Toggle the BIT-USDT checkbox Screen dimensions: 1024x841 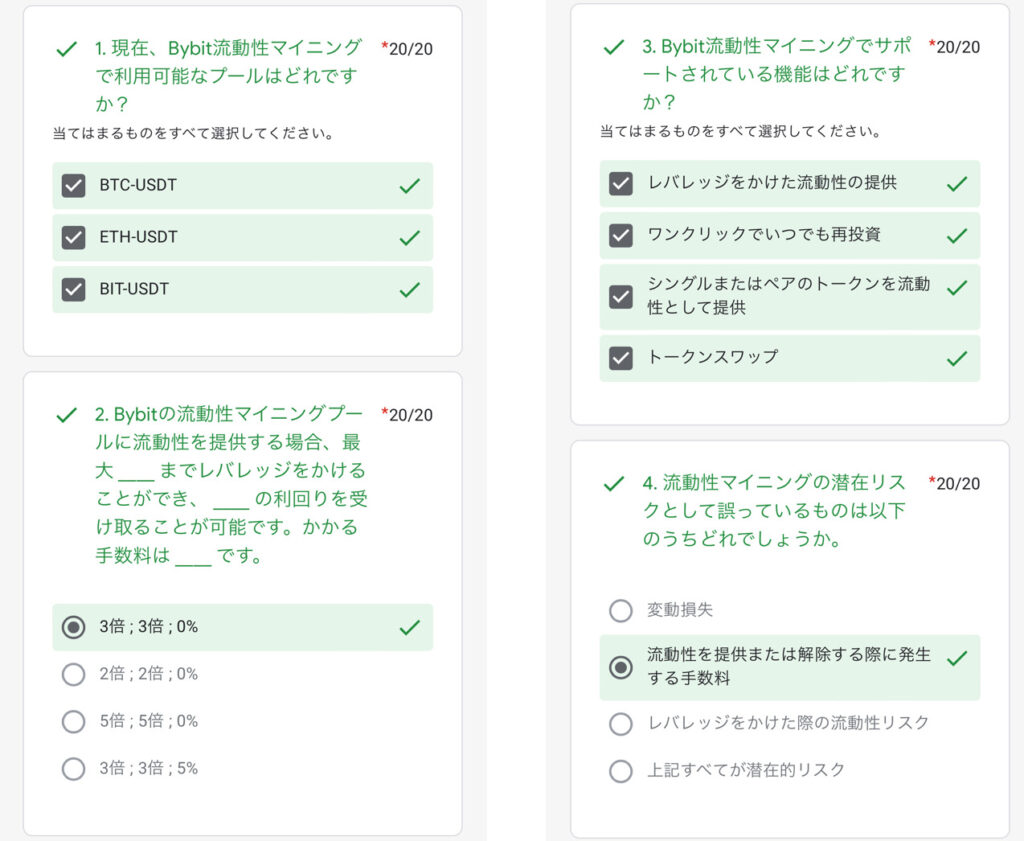click(x=73, y=289)
